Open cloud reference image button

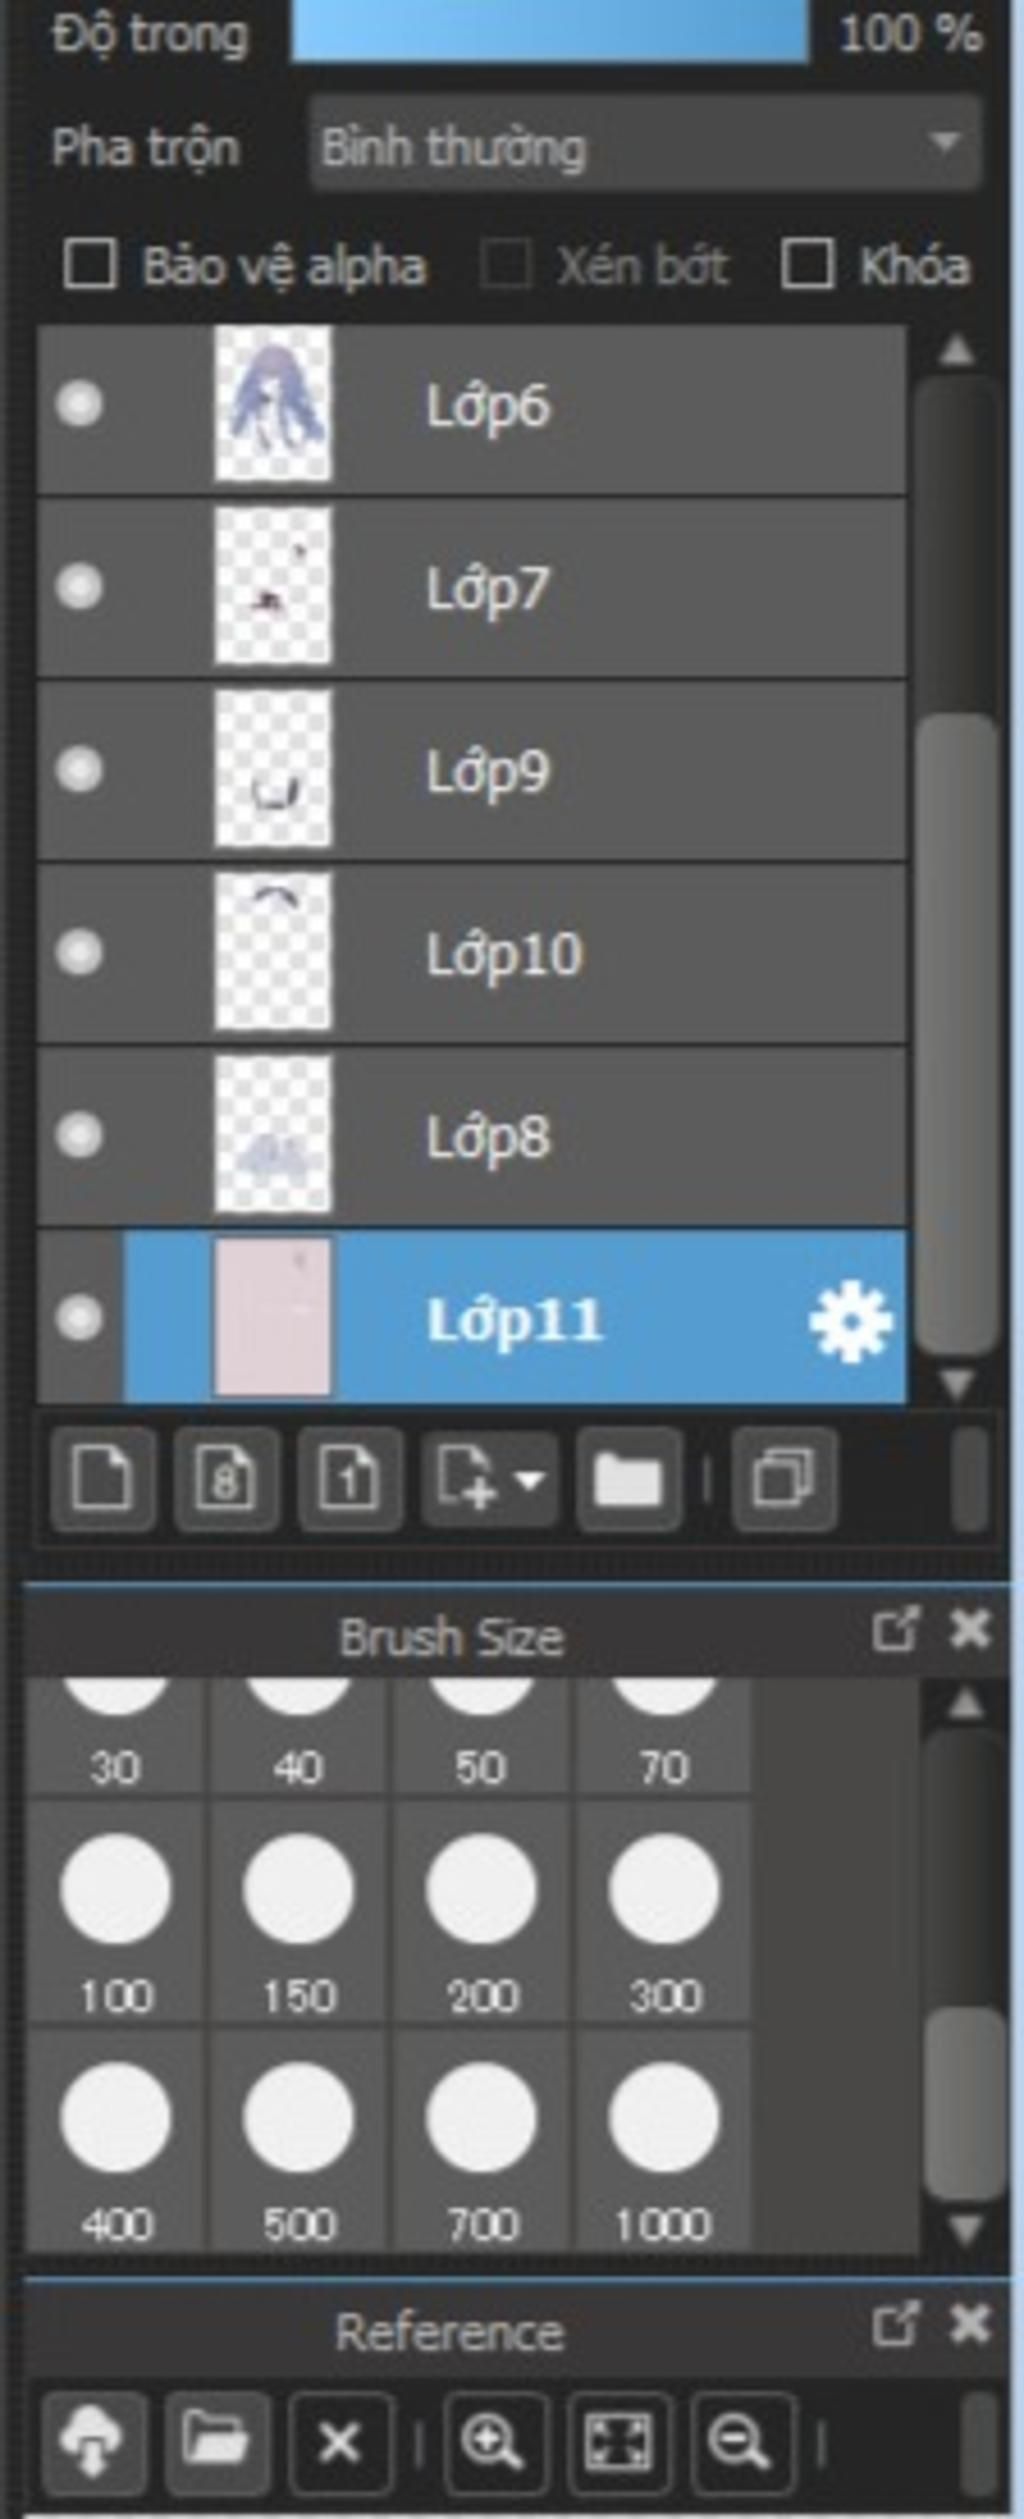coord(92,2442)
